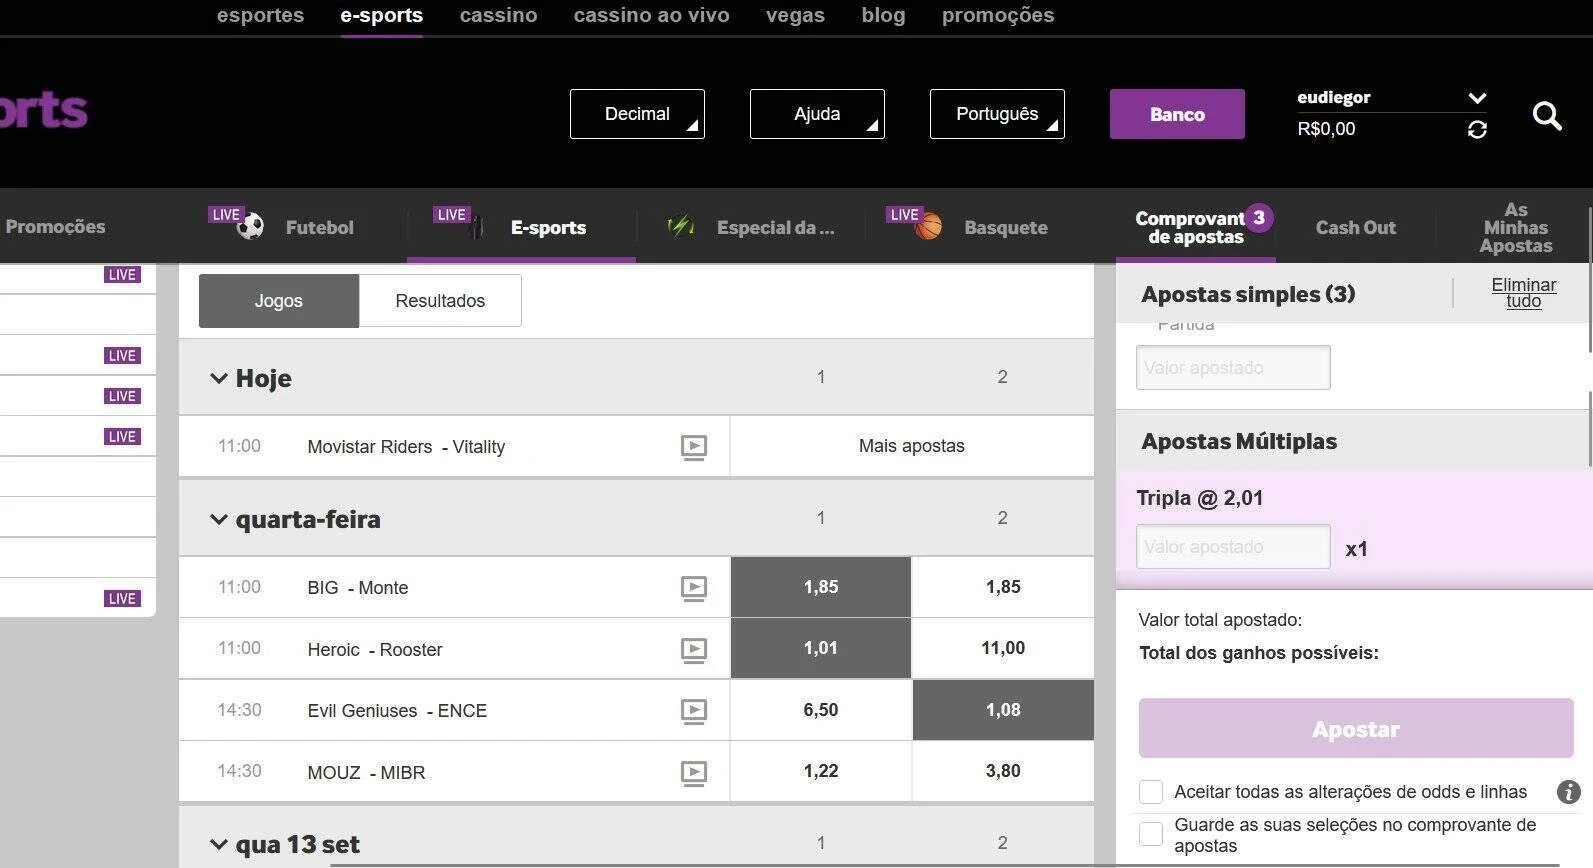Screen dimensions: 1593x868
Task: Open live stream icon for Heroic - Rooster
Action: (x=694, y=650)
